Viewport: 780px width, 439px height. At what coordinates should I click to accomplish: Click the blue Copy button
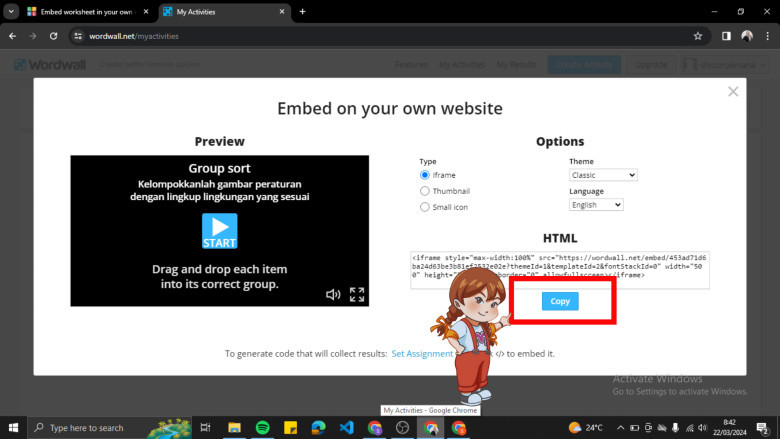point(560,301)
